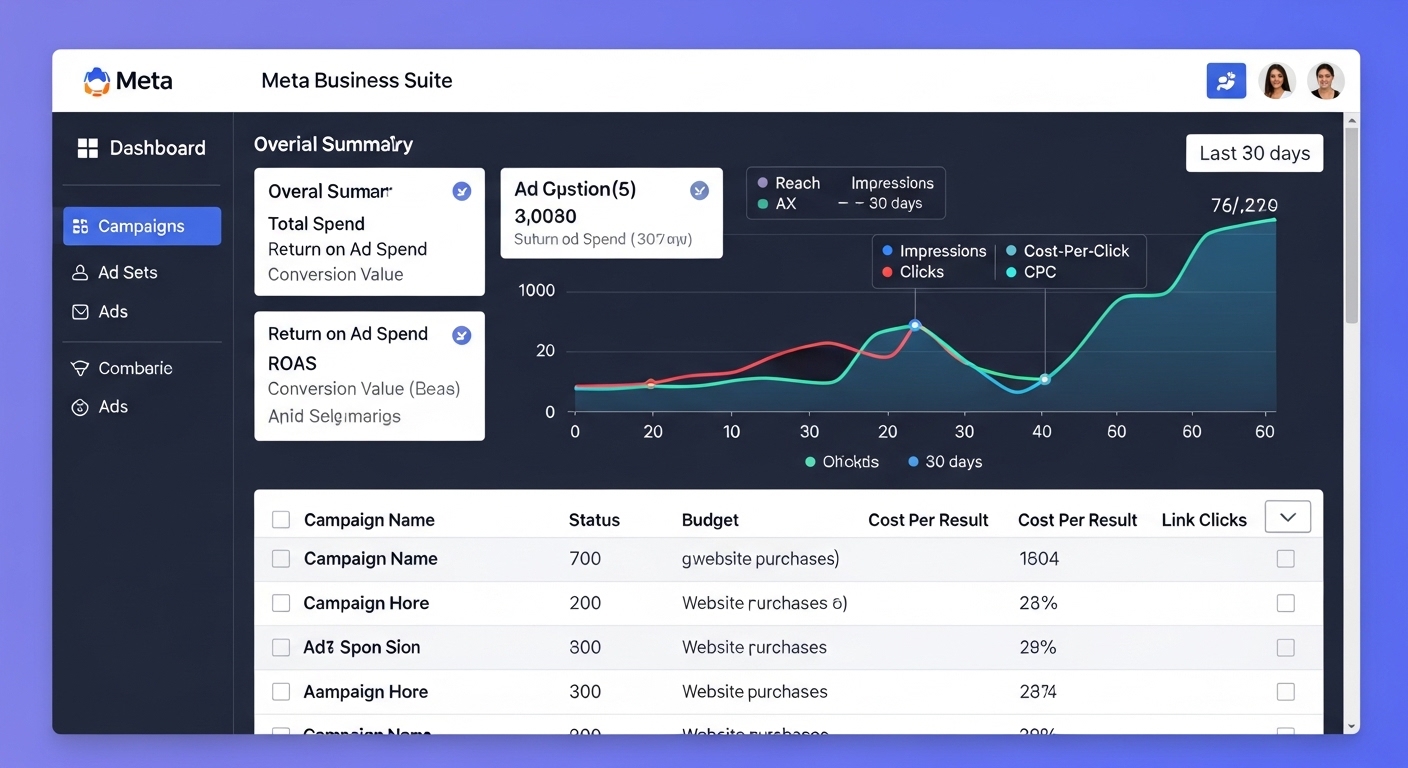Open the Aampaign Hore campaign row
The width and height of the screenshot is (1408, 768).
(x=788, y=692)
